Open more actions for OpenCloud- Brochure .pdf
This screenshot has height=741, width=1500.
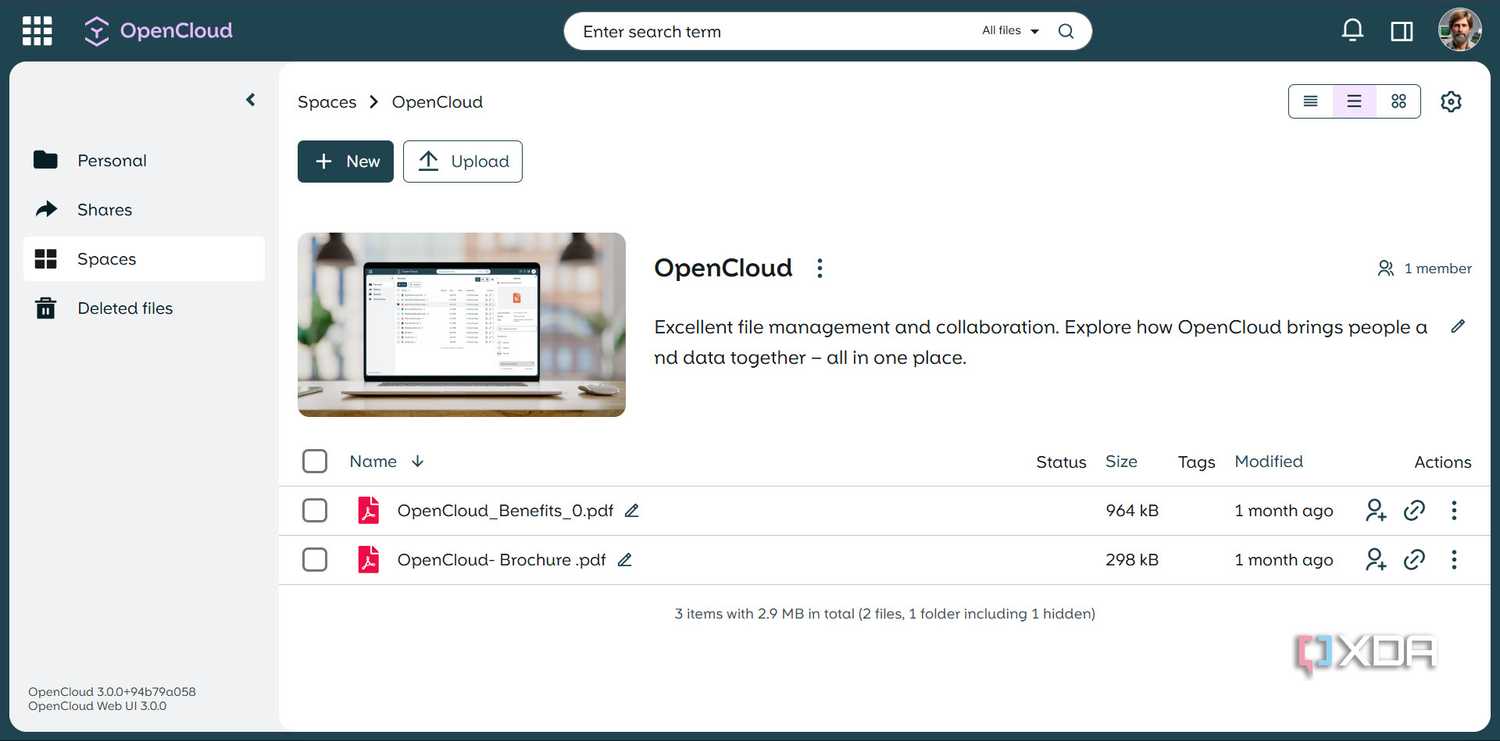(1454, 560)
